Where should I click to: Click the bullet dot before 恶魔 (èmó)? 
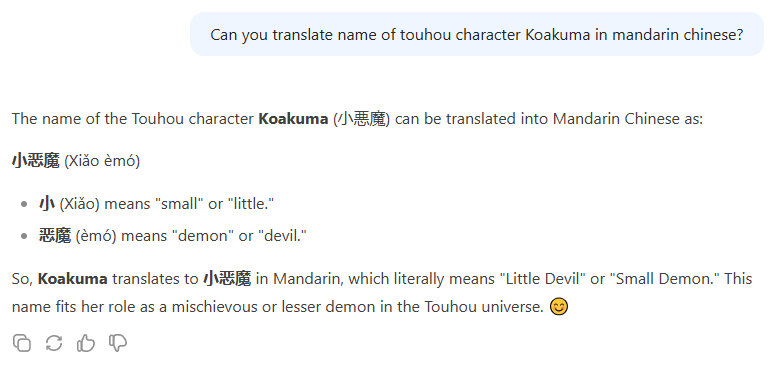[24, 236]
